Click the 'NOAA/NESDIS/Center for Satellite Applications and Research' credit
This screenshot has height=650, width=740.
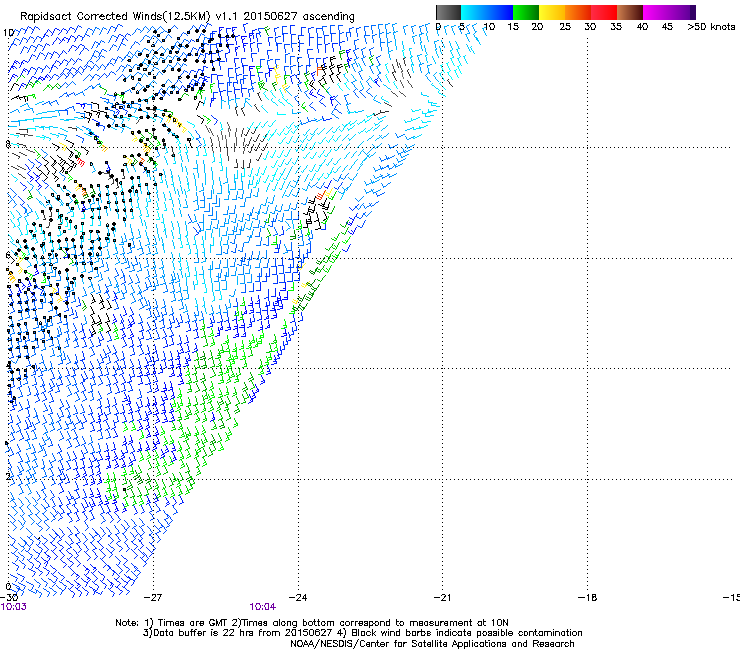pyautogui.click(x=432, y=644)
